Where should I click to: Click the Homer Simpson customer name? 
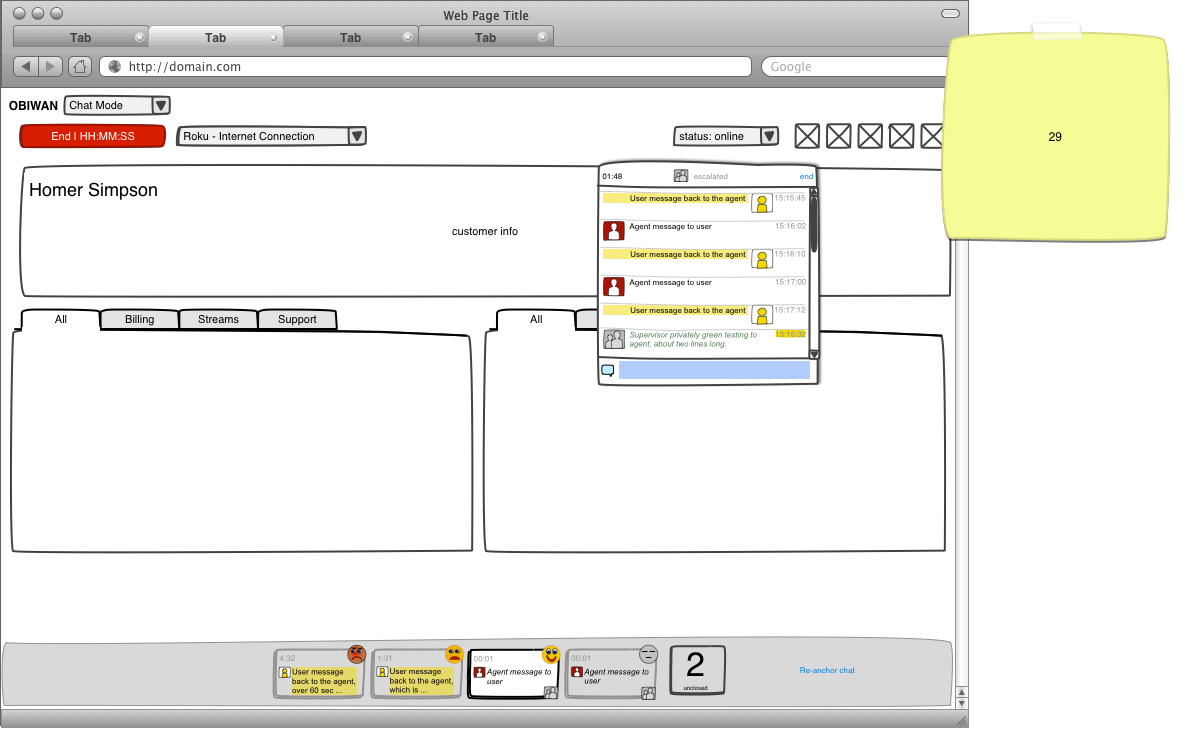point(93,190)
